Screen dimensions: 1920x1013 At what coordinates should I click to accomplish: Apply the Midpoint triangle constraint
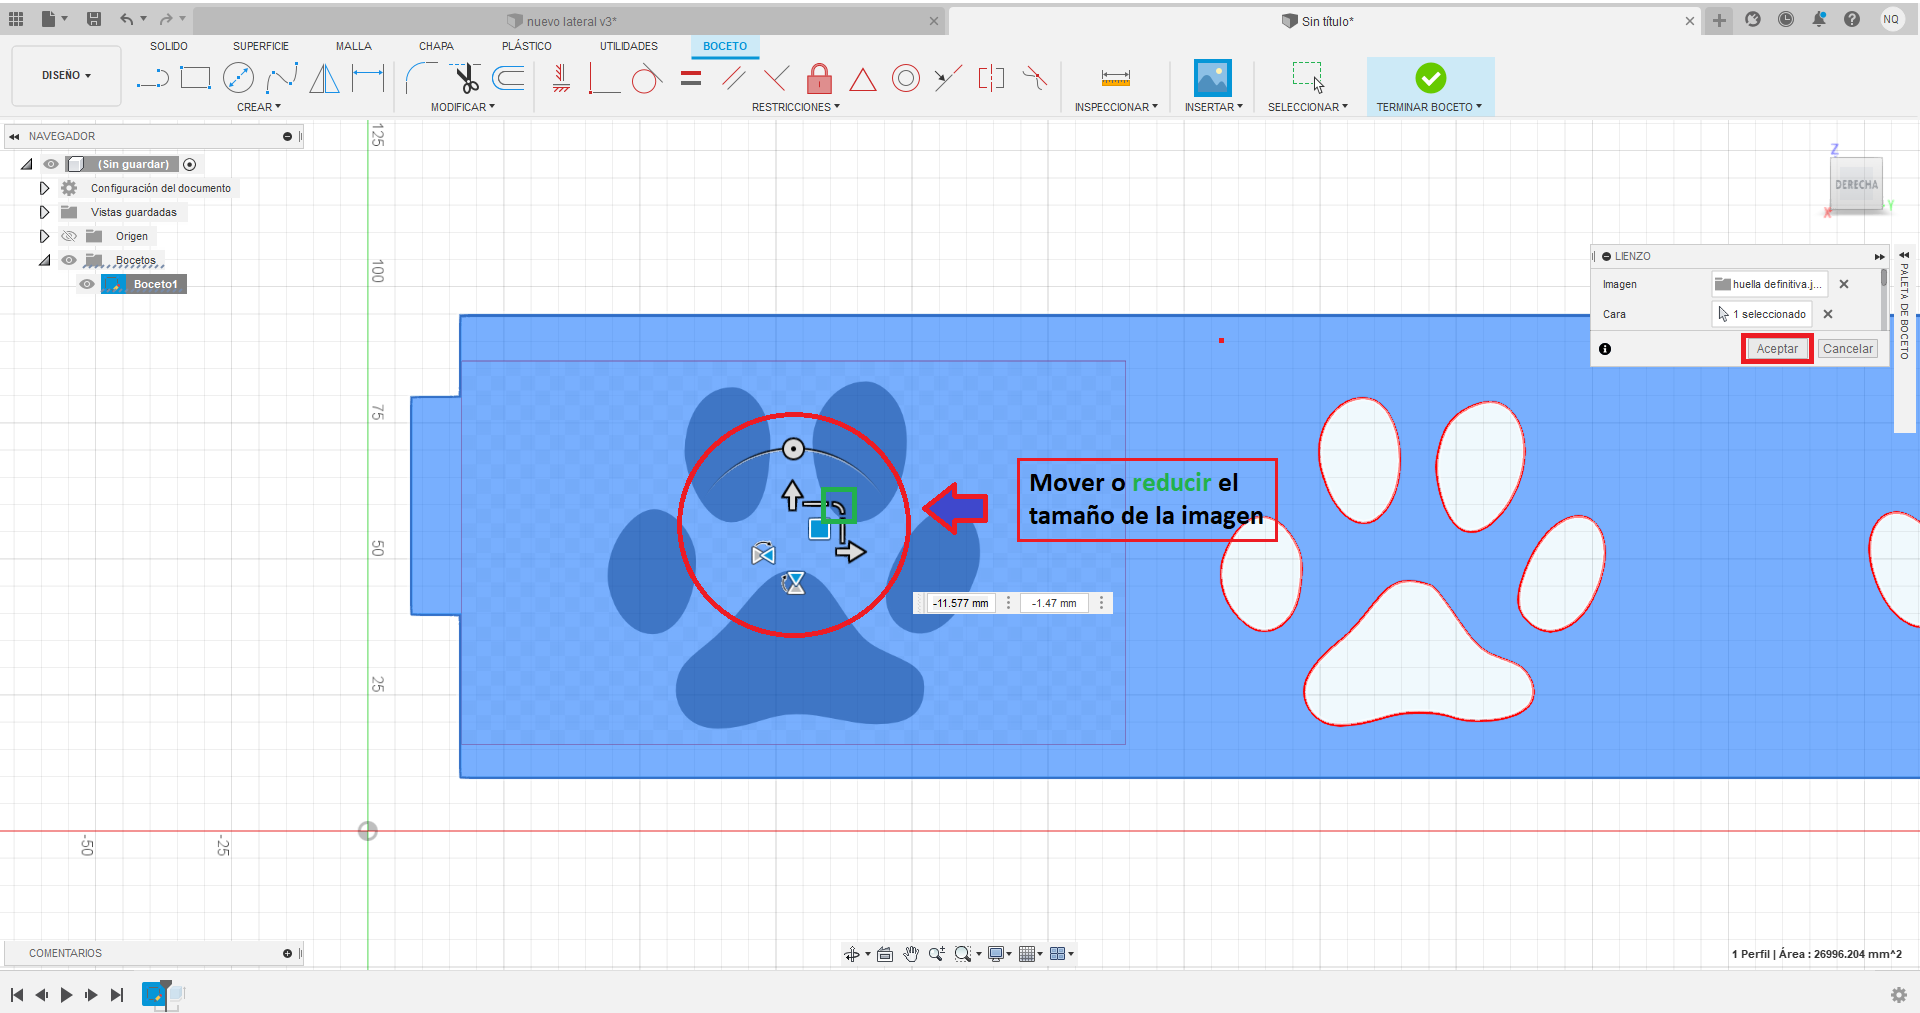click(862, 79)
